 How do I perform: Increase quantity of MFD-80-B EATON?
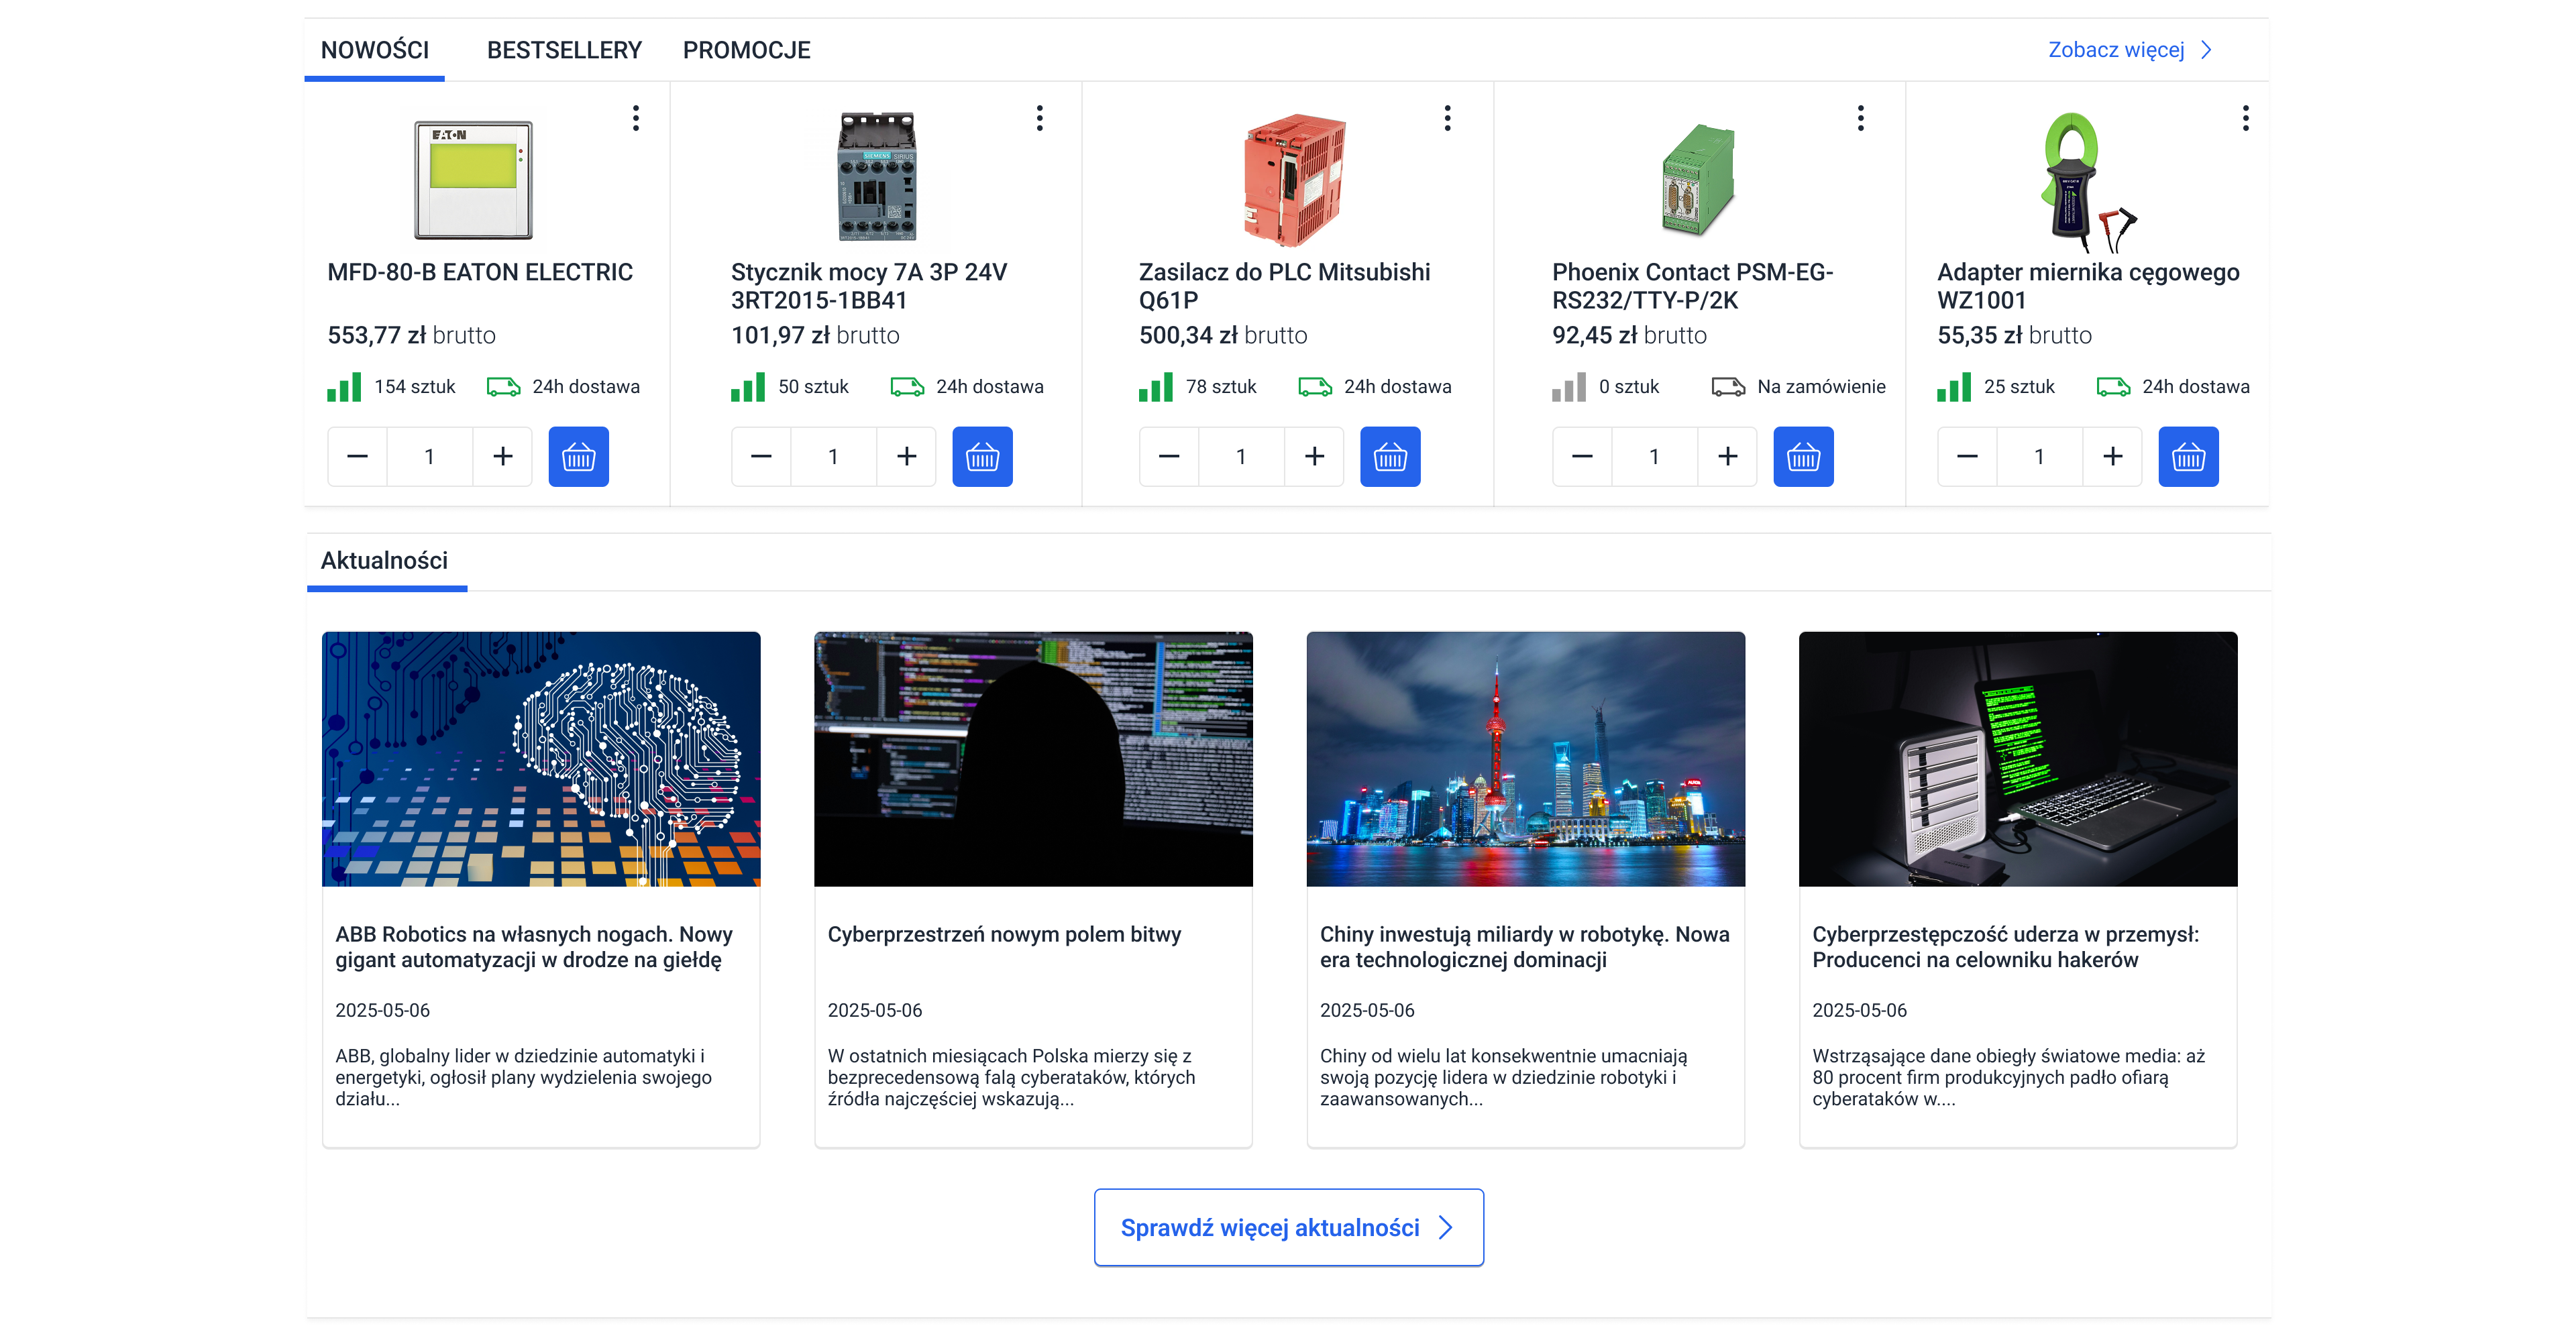click(502, 457)
